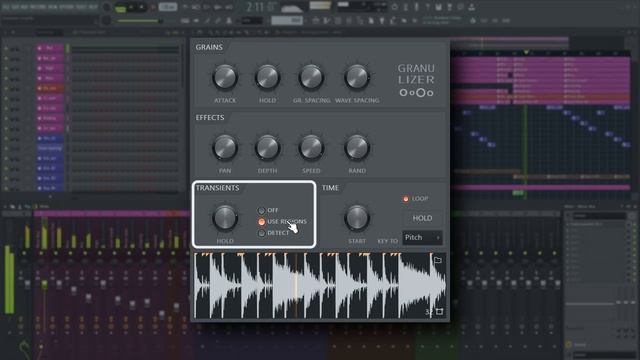Click the bit depth icon on waveform

click(439, 311)
